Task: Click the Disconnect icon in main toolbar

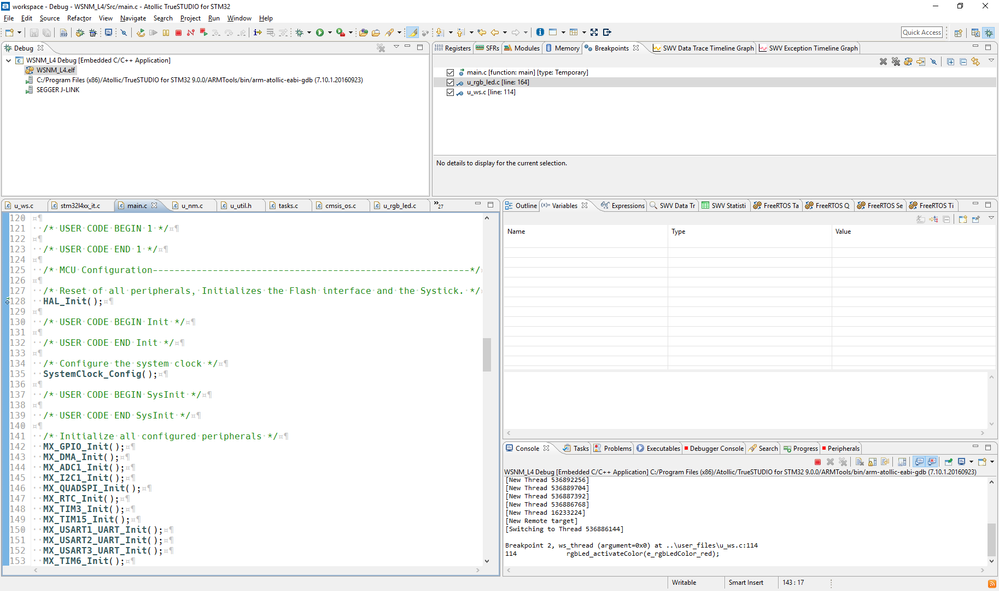Action: point(190,32)
